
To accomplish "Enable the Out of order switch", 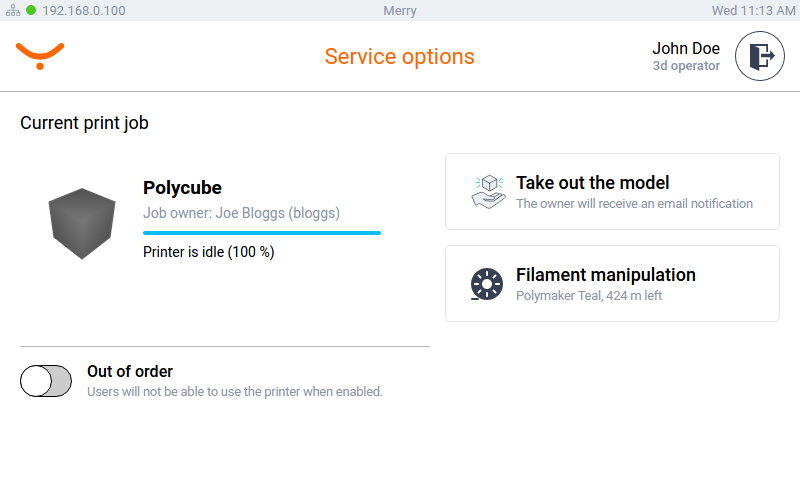I will point(46,381).
